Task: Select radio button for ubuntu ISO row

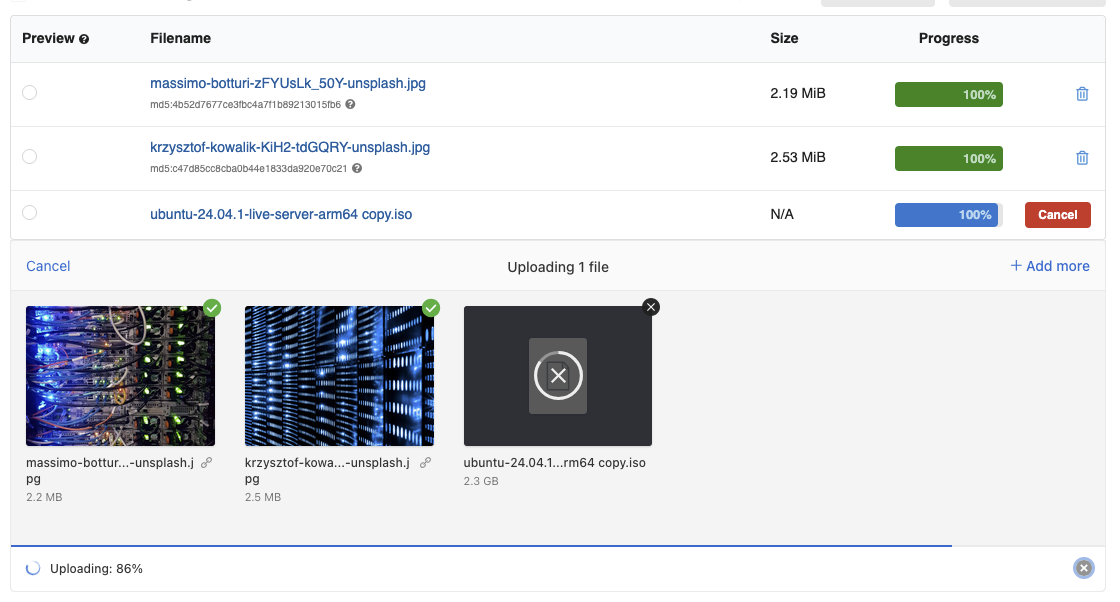Action: coord(29,212)
